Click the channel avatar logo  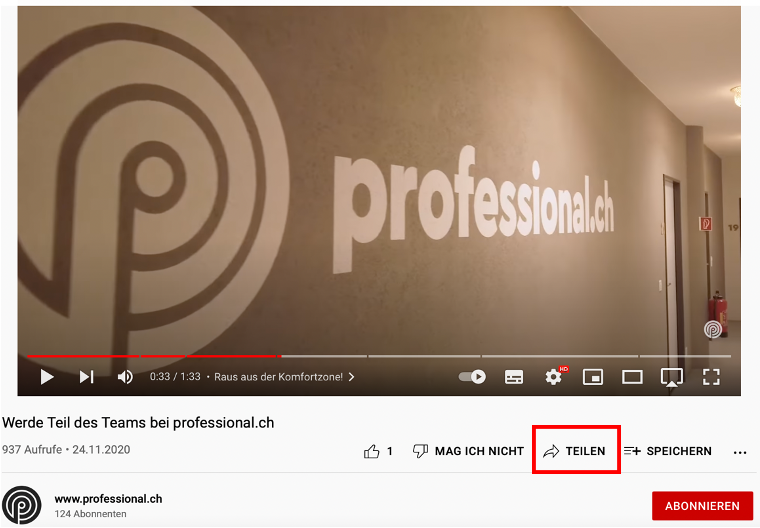[x=21, y=505]
